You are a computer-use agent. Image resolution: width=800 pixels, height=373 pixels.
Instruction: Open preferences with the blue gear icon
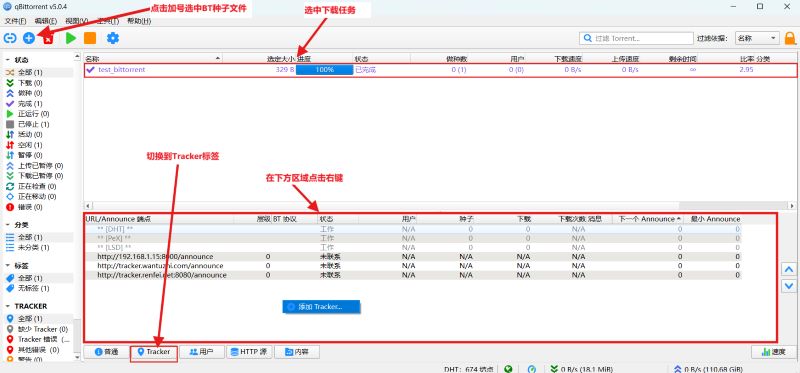coord(113,38)
